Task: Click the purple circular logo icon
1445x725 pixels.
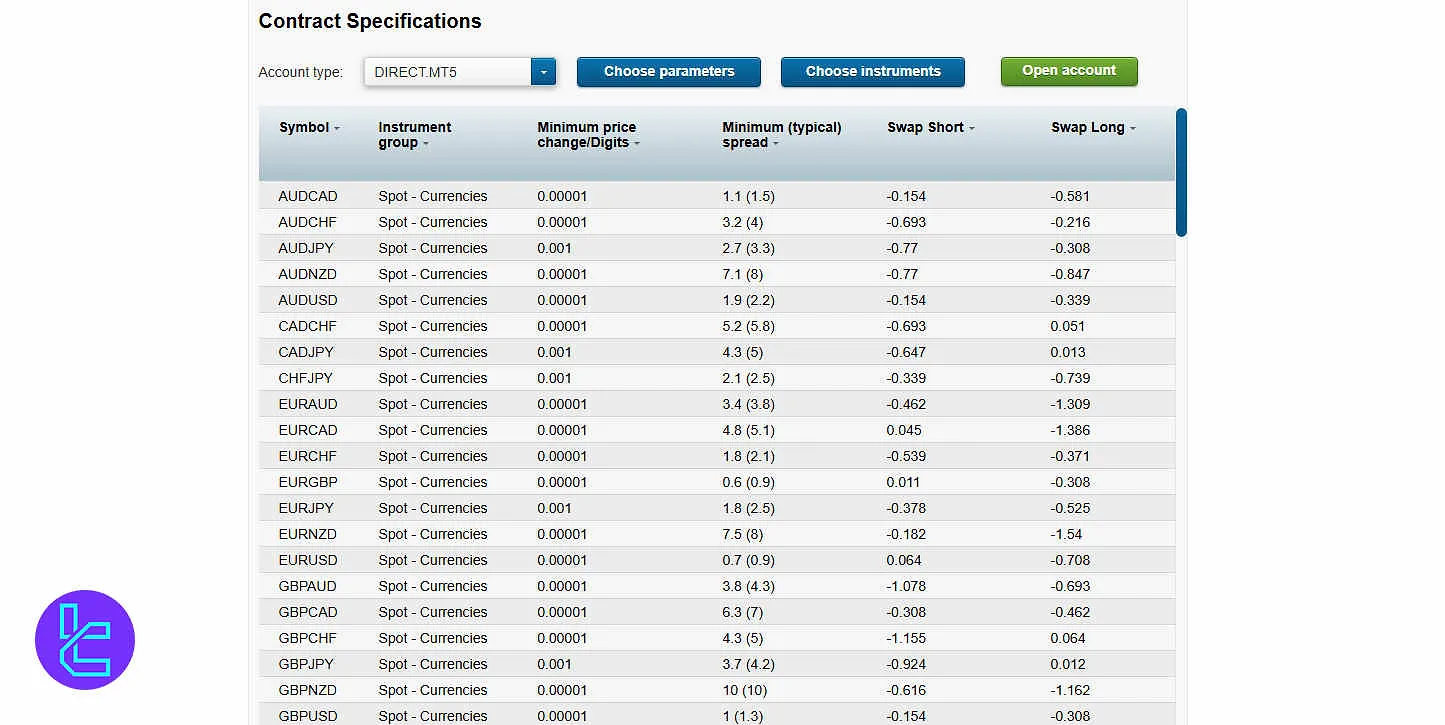Action: [x=85, y=640]
